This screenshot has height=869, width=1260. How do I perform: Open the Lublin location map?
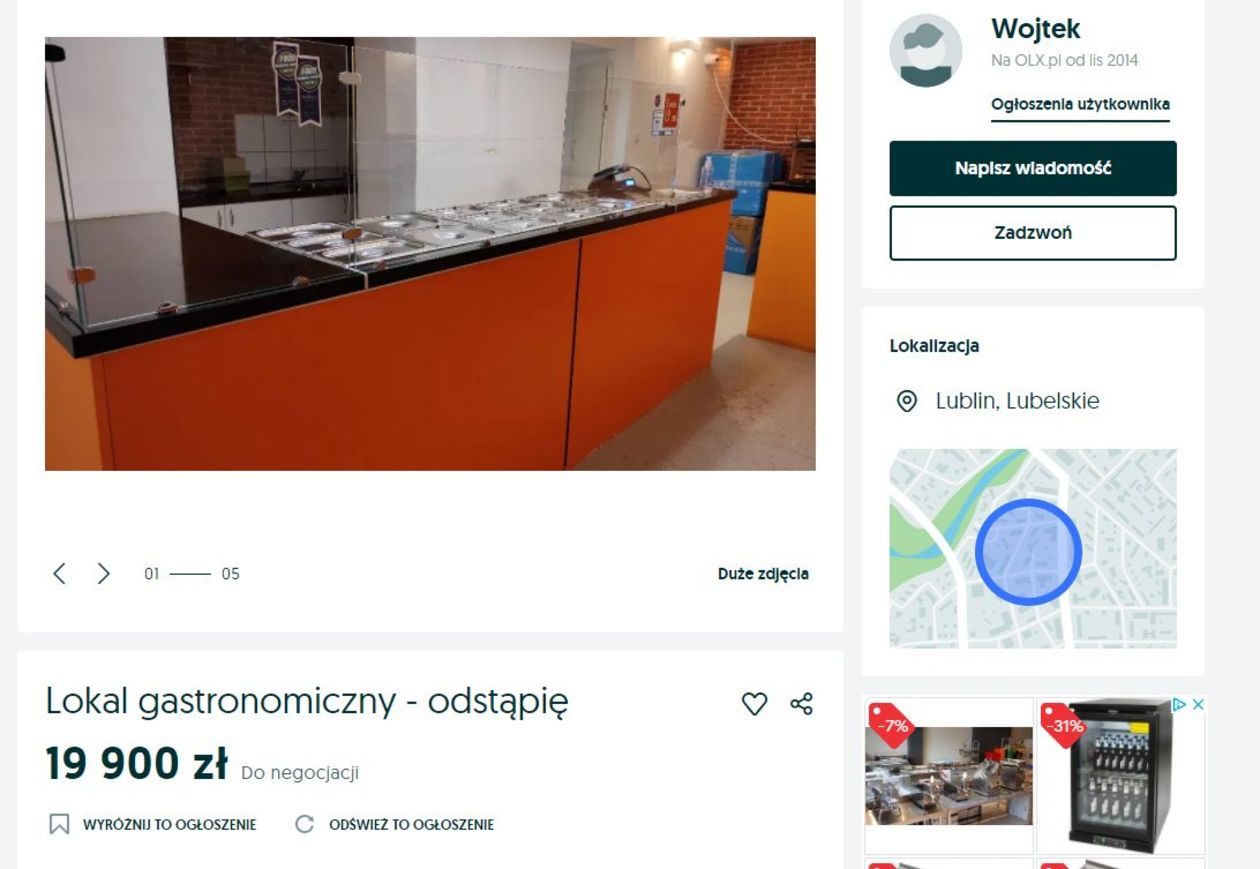[1033, 548]
